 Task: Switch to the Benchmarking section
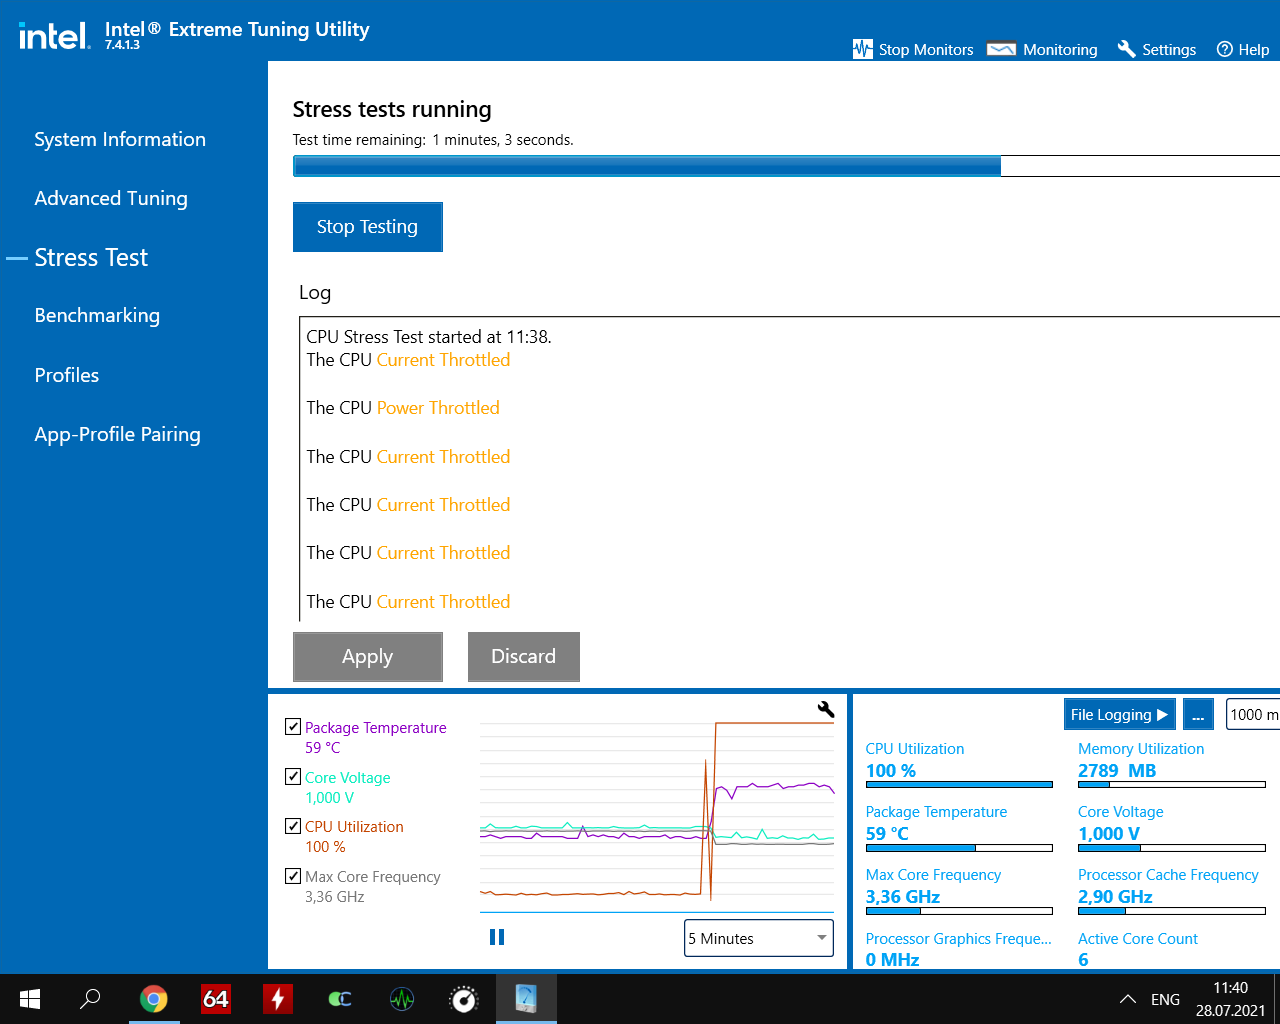coord(97,315)
